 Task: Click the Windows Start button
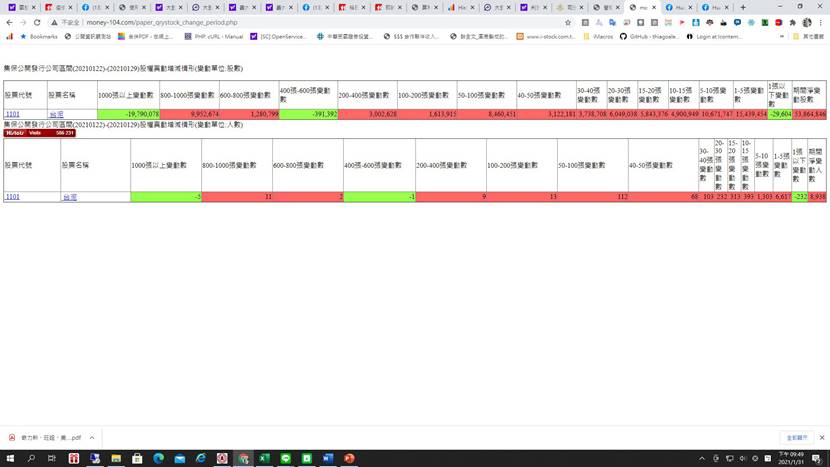tap(9, 458)
